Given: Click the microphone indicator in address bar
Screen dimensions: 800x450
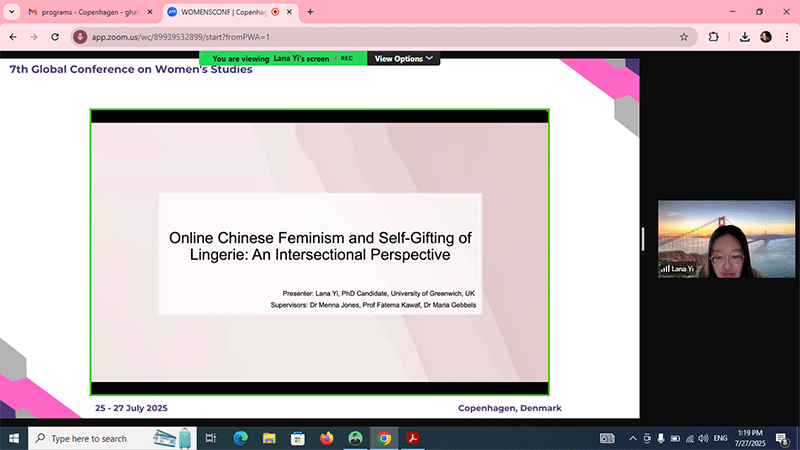Looking at the screenshot, I should tap(81, 36).
